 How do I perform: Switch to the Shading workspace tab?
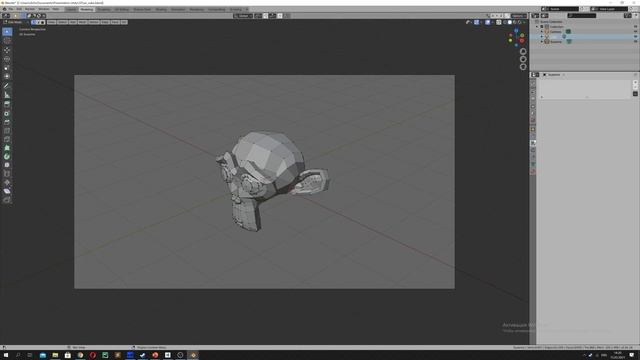tap(161, 9)
